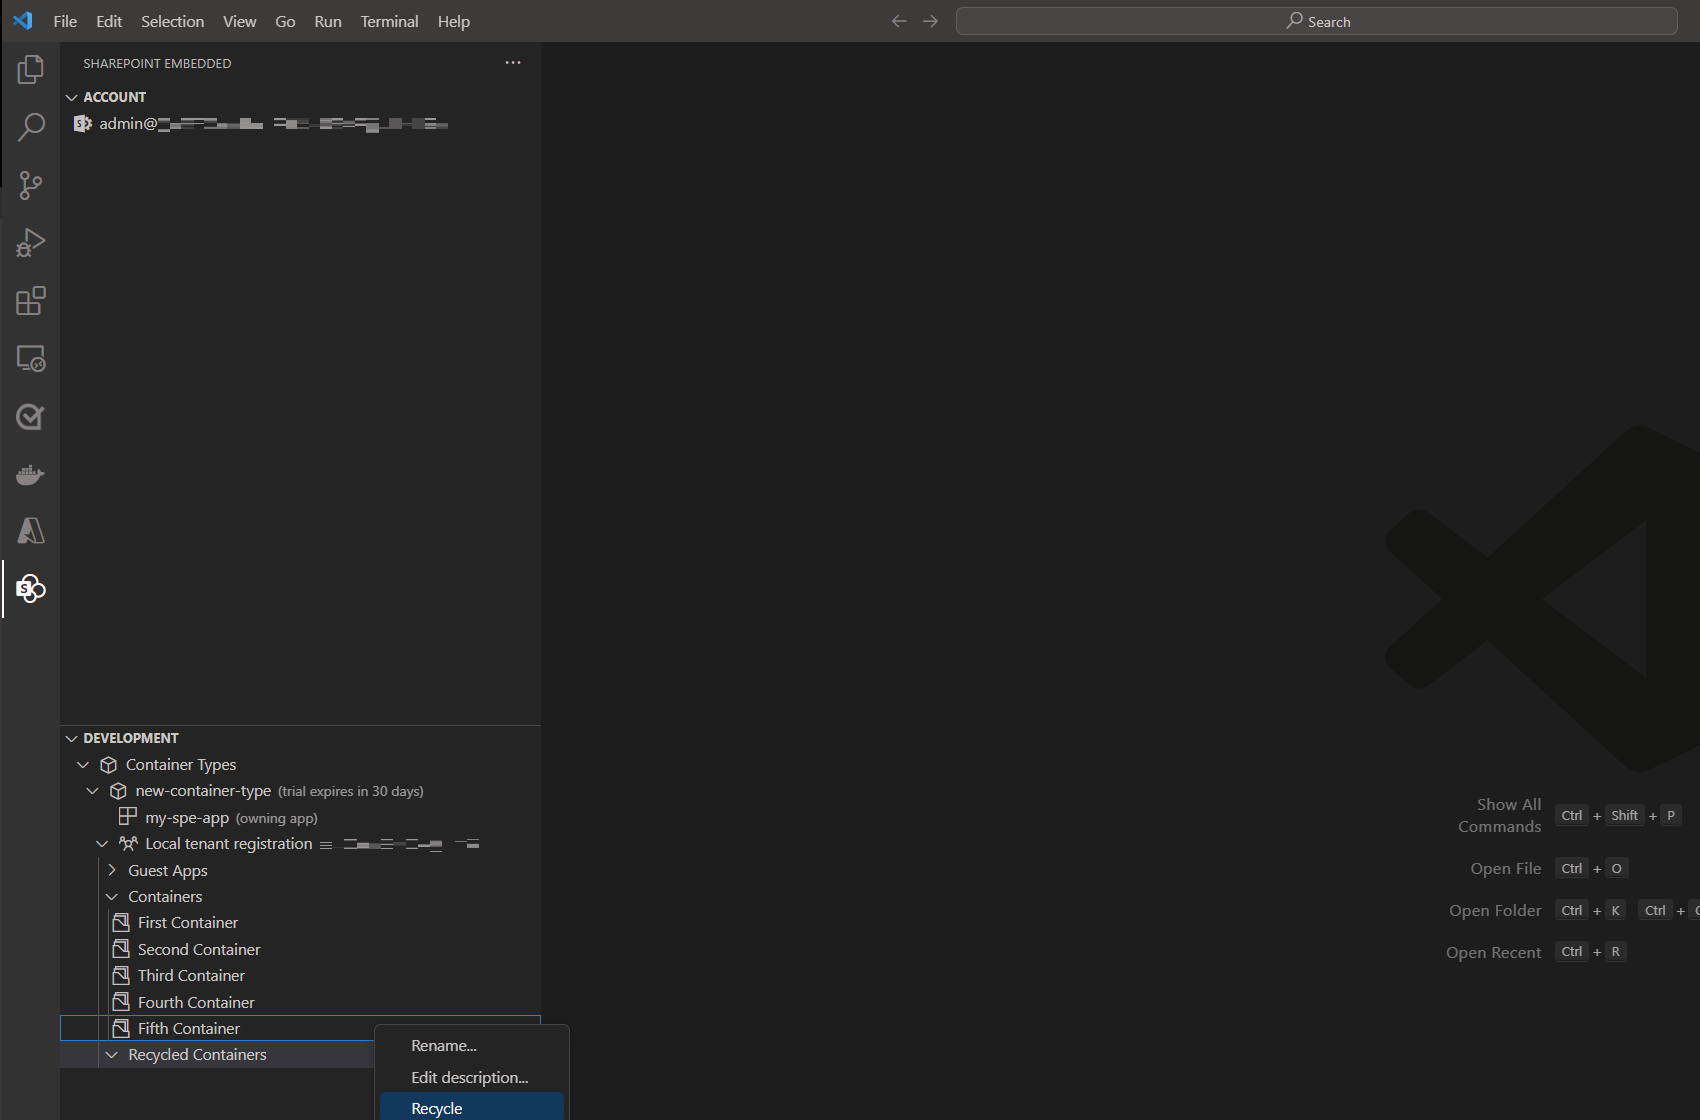Image resolution: width=1700 pixels, height=1120 pixels.
Task: Select the Fifth Container label
Action: click(189, 1028)
